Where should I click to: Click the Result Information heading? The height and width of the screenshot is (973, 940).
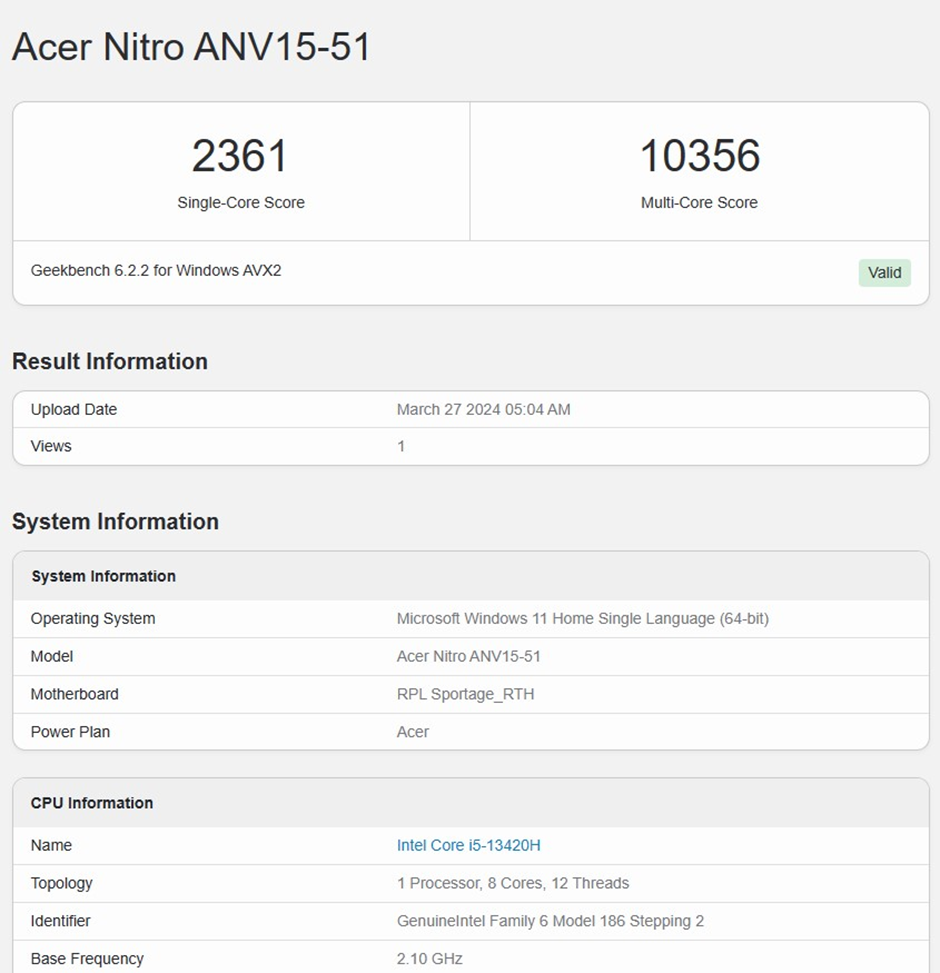click(110, 361)
